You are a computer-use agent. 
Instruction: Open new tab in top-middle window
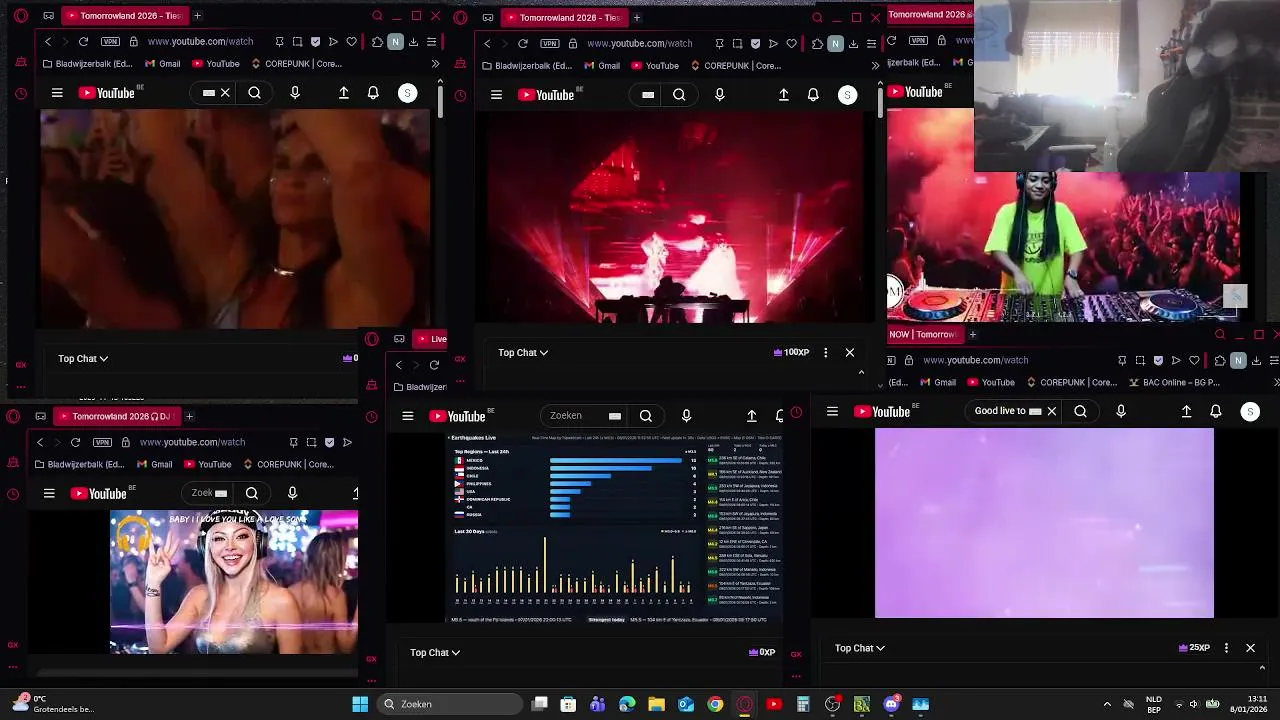(637, 18)
